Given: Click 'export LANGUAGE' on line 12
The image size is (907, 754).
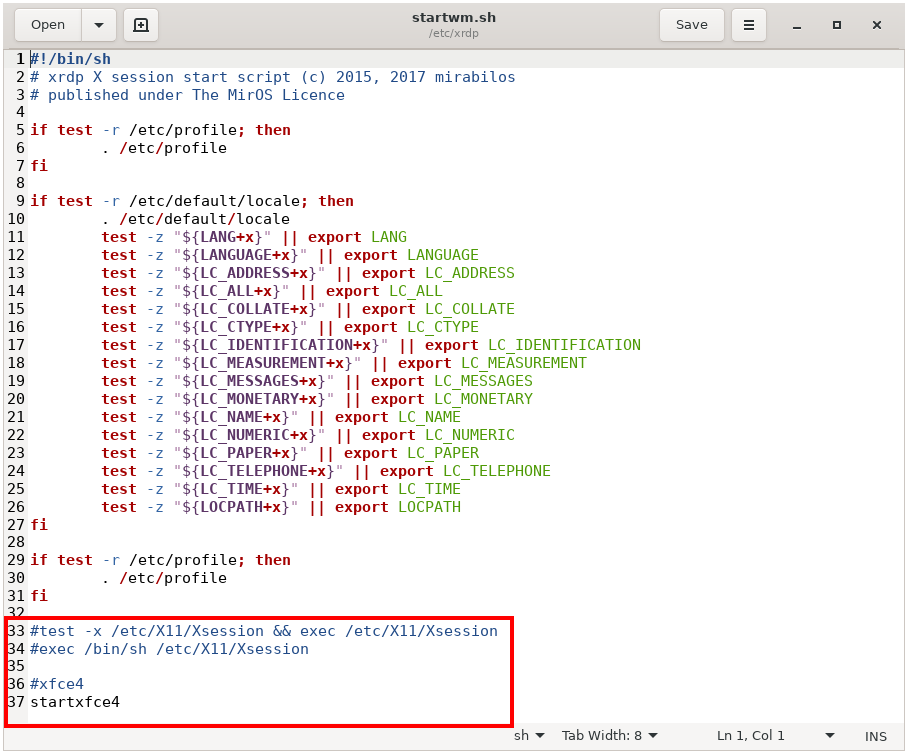Looking at the screenshot, I should [411, 255].
